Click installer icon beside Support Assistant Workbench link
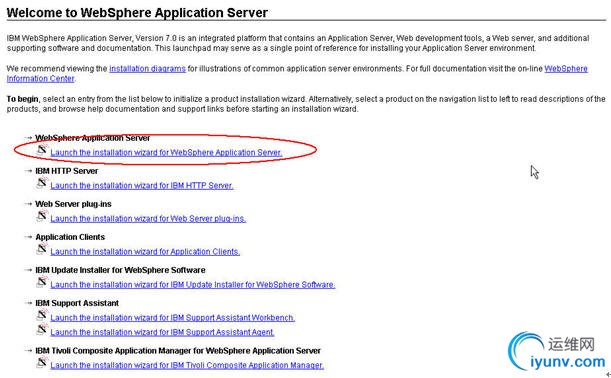Screen dimensions: 611x378 pyautogui.click(x=42, y=315)
